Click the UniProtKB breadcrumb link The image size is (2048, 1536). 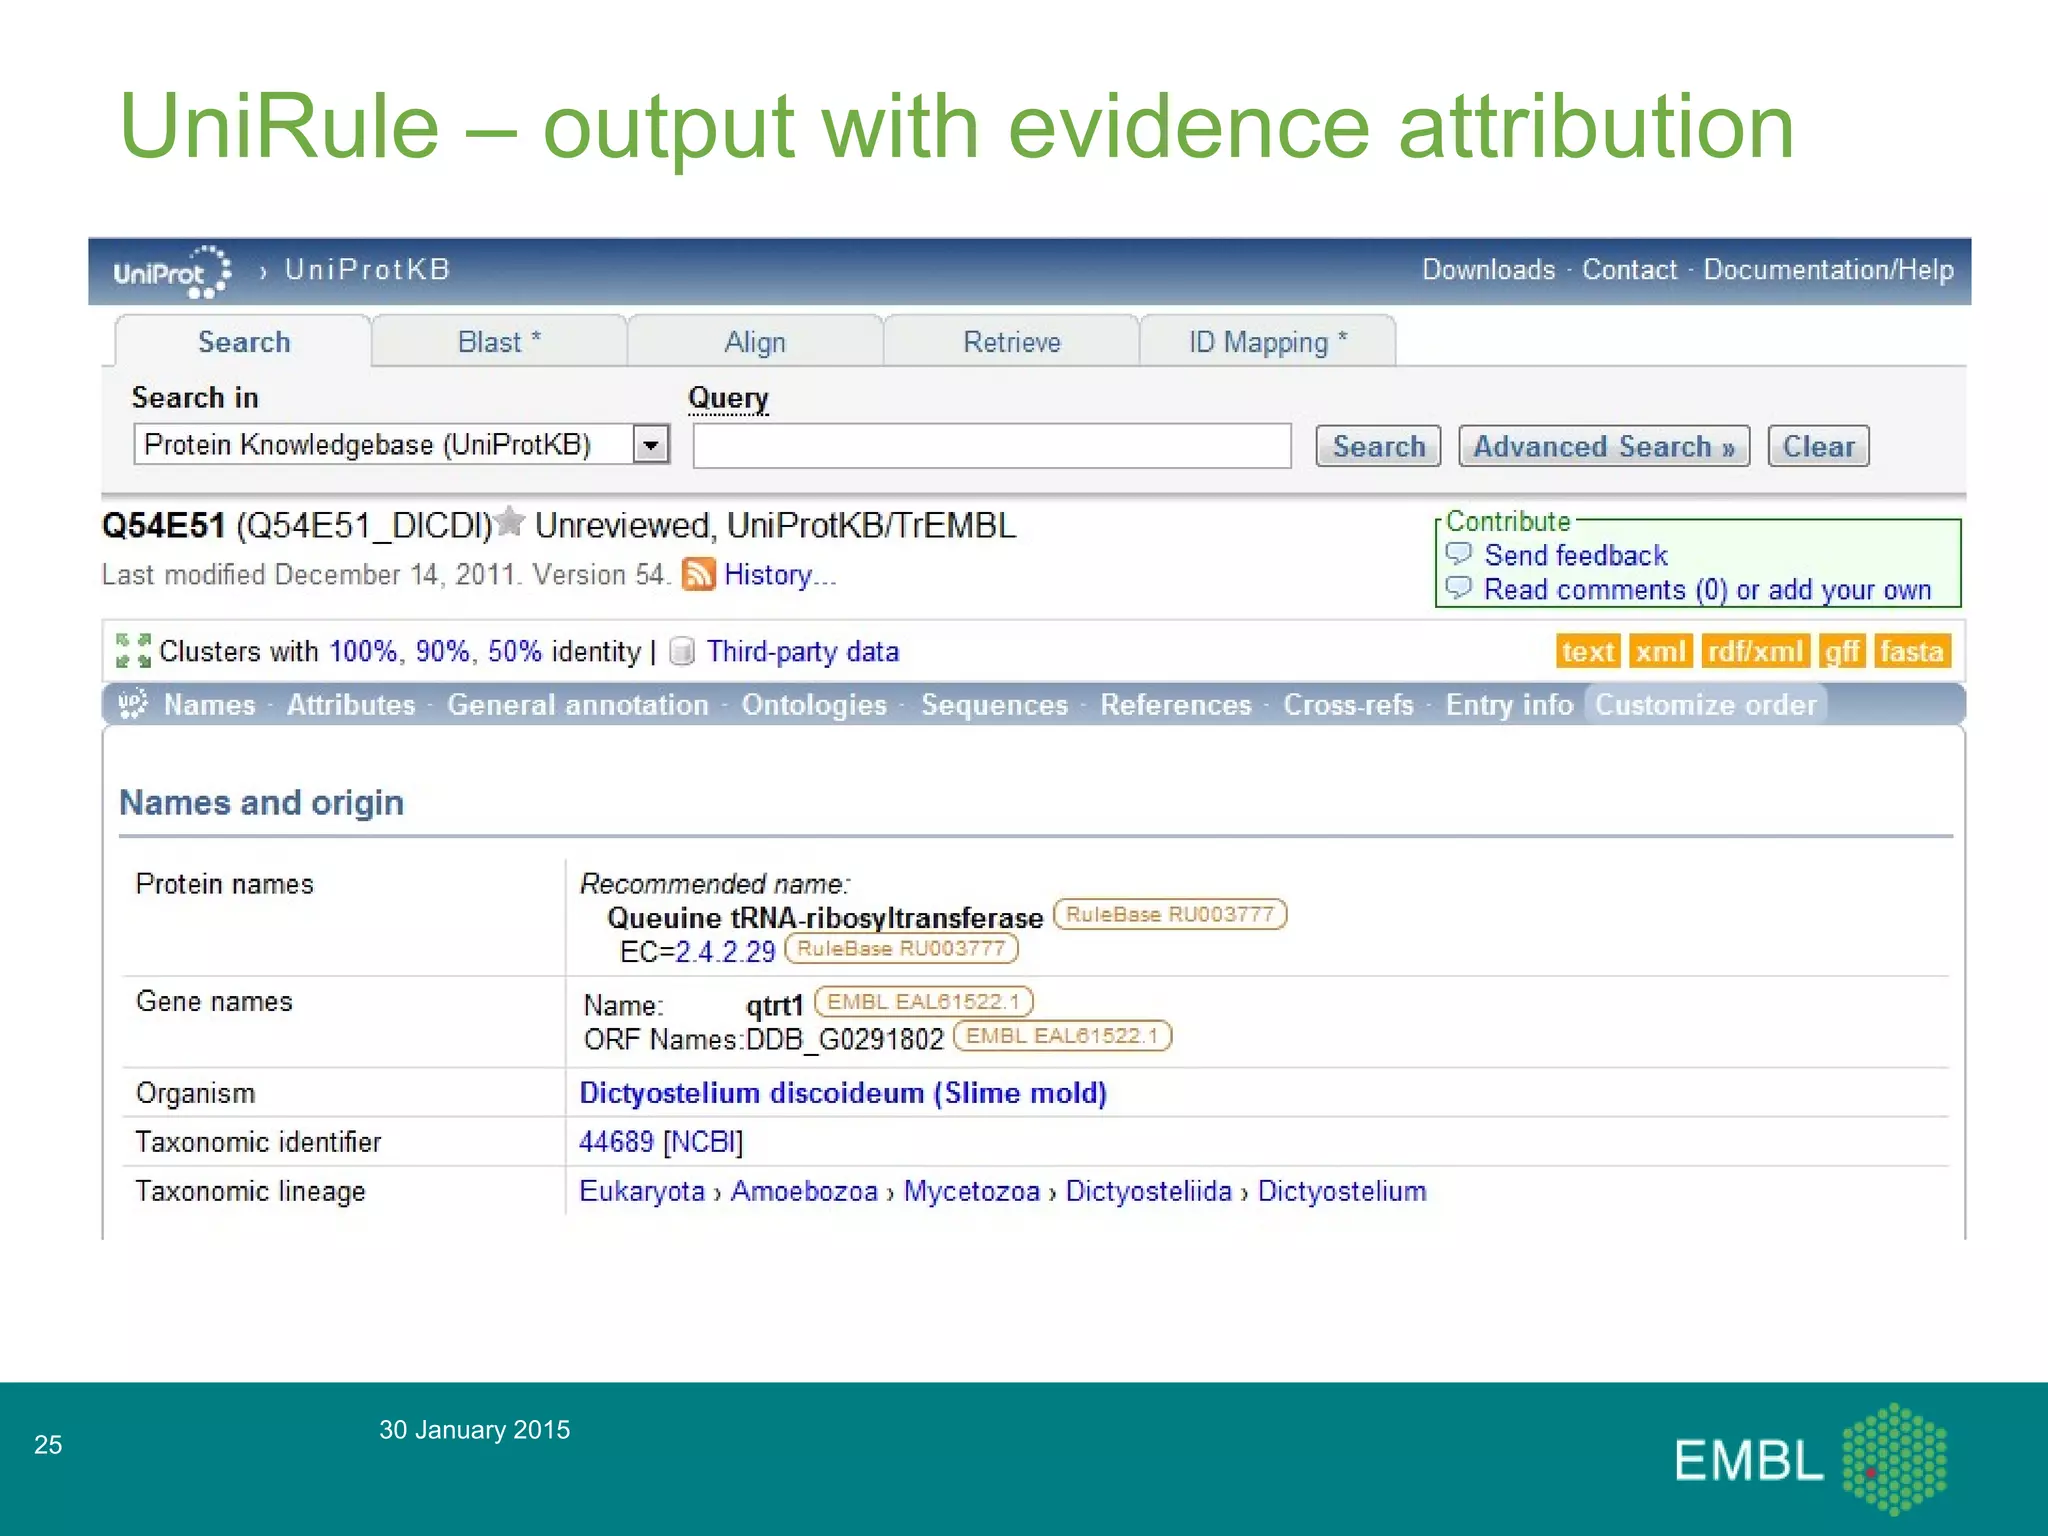coord(367,270)
